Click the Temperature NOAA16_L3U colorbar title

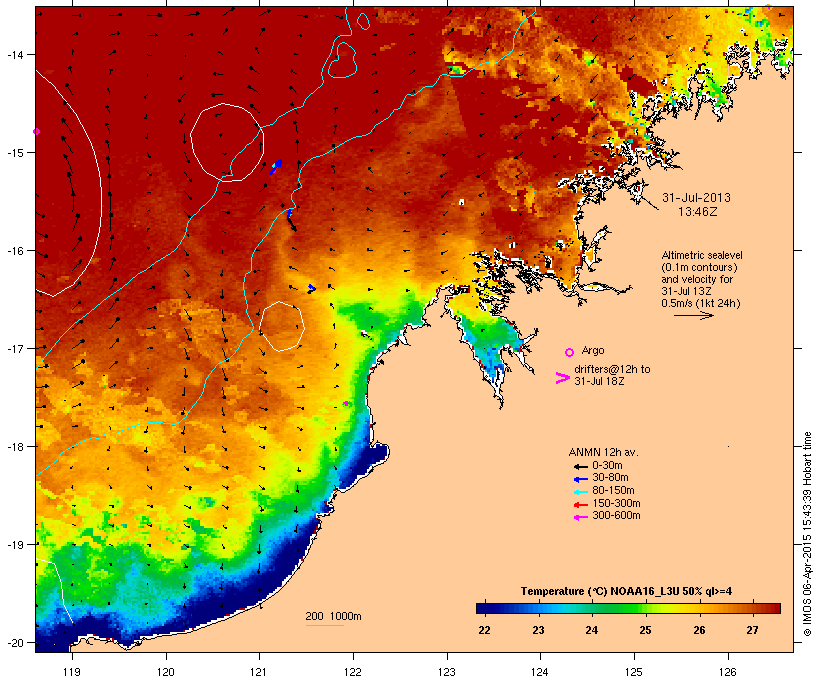626,591
